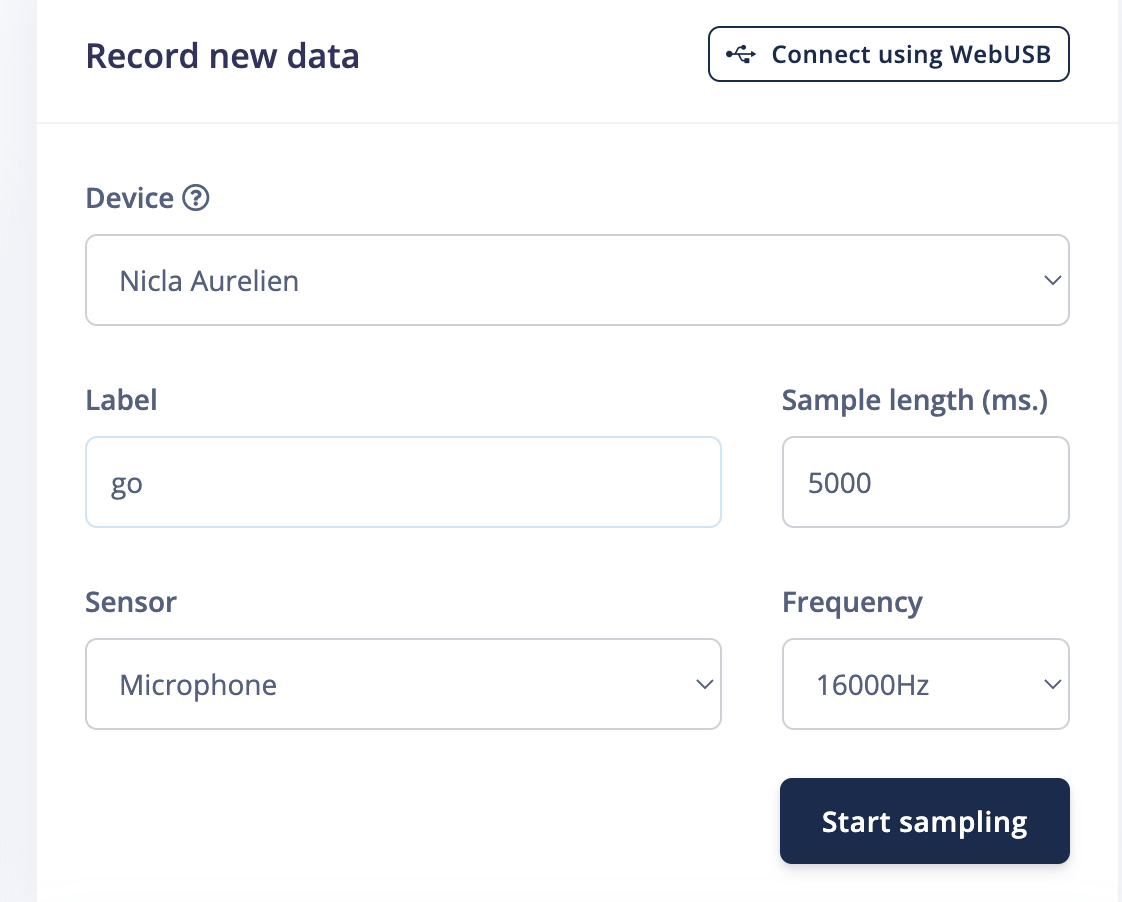Click the 'Nicla Aurelien' text in Device selector
The height and width of the screenshot is (902, 1122).
tap(209, 281)
